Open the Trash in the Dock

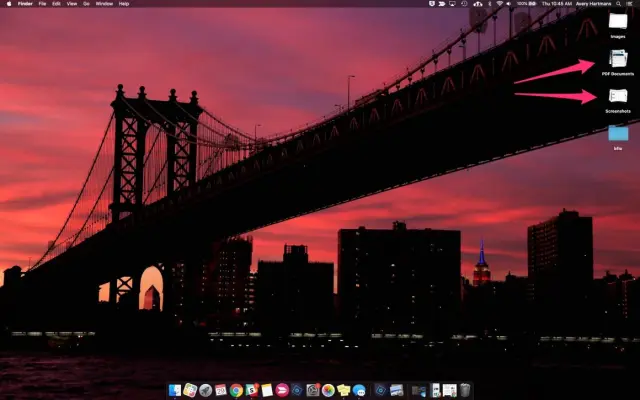(x=465, y=391)
